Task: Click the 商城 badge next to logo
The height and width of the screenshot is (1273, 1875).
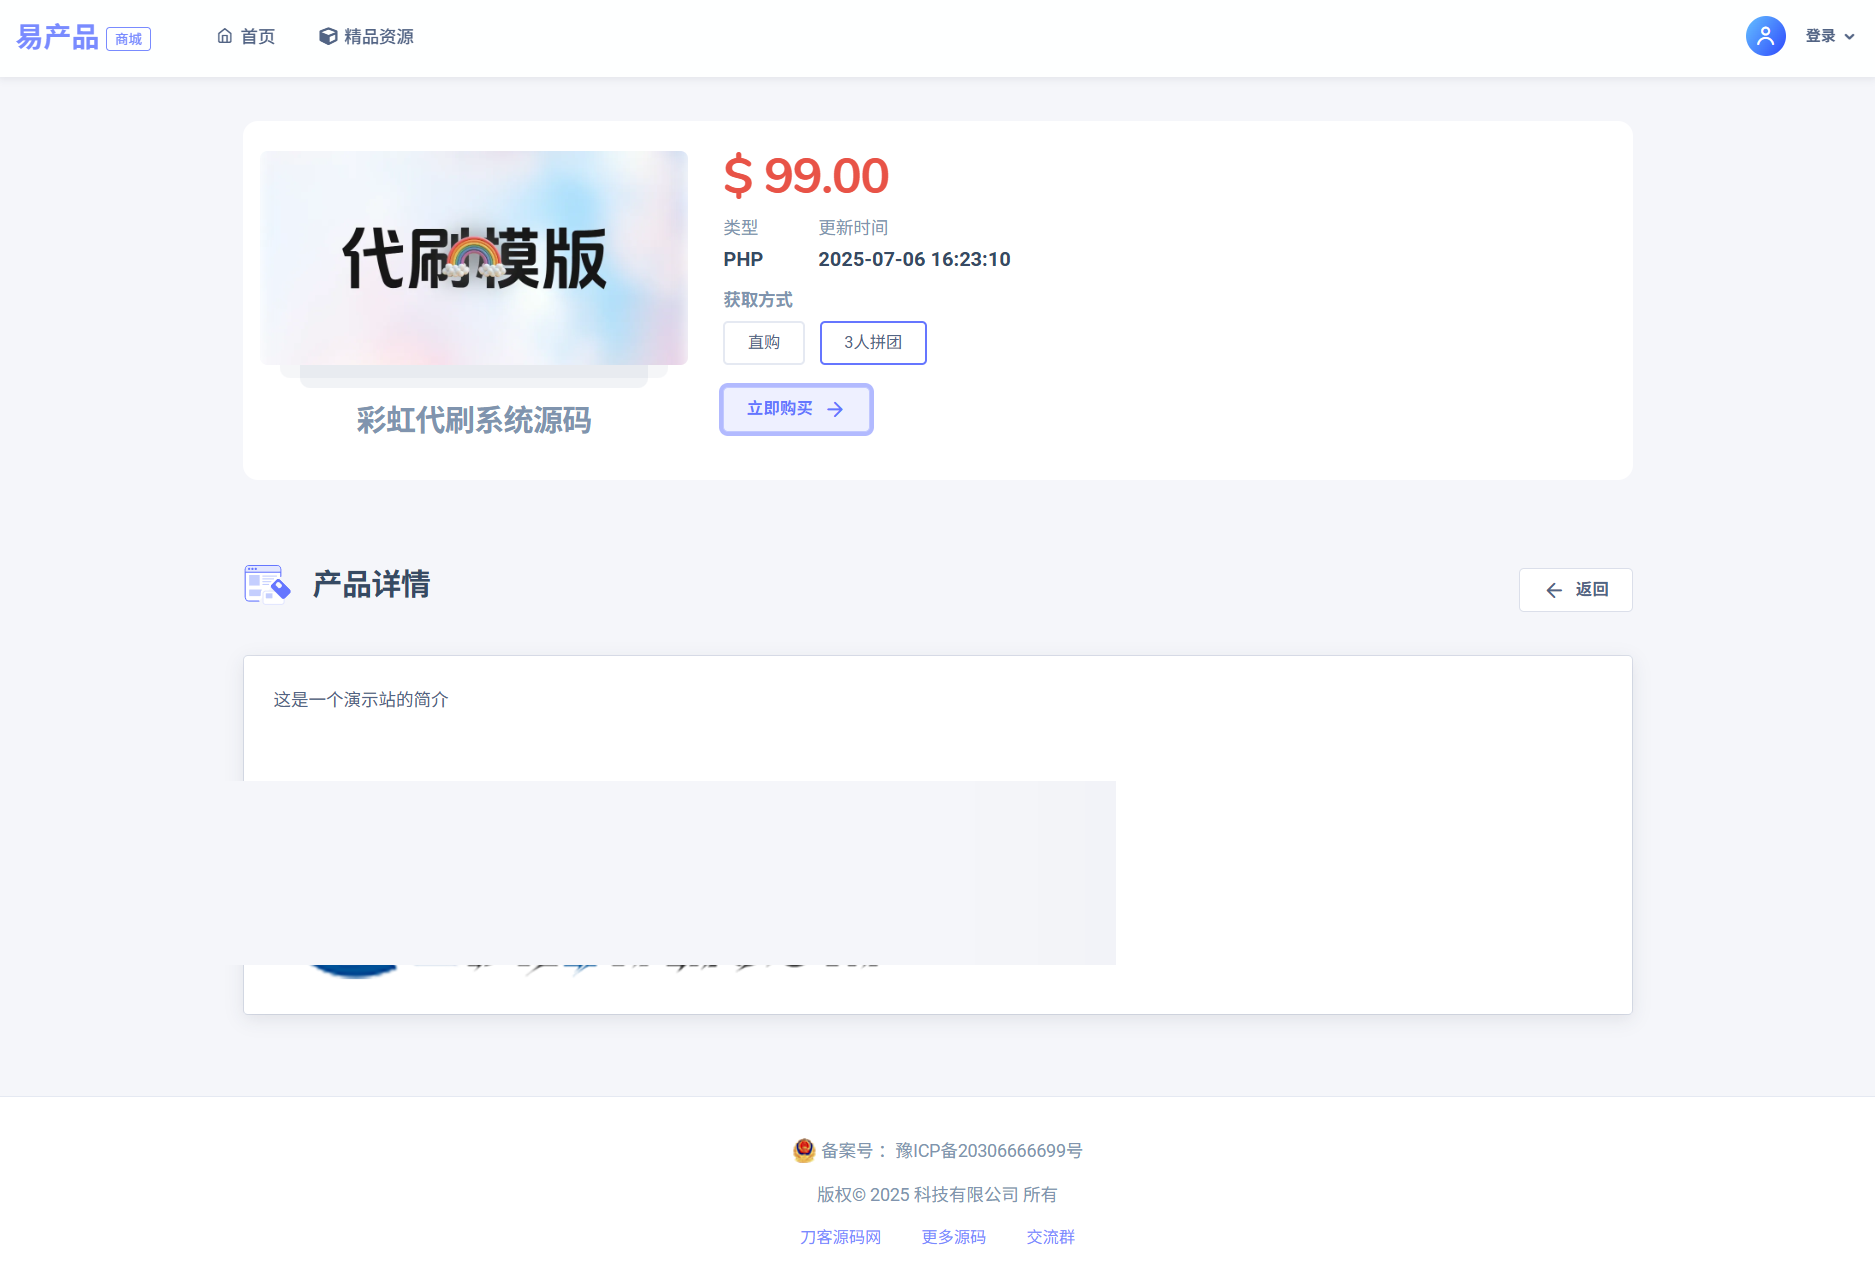Action: pos(128,39)
